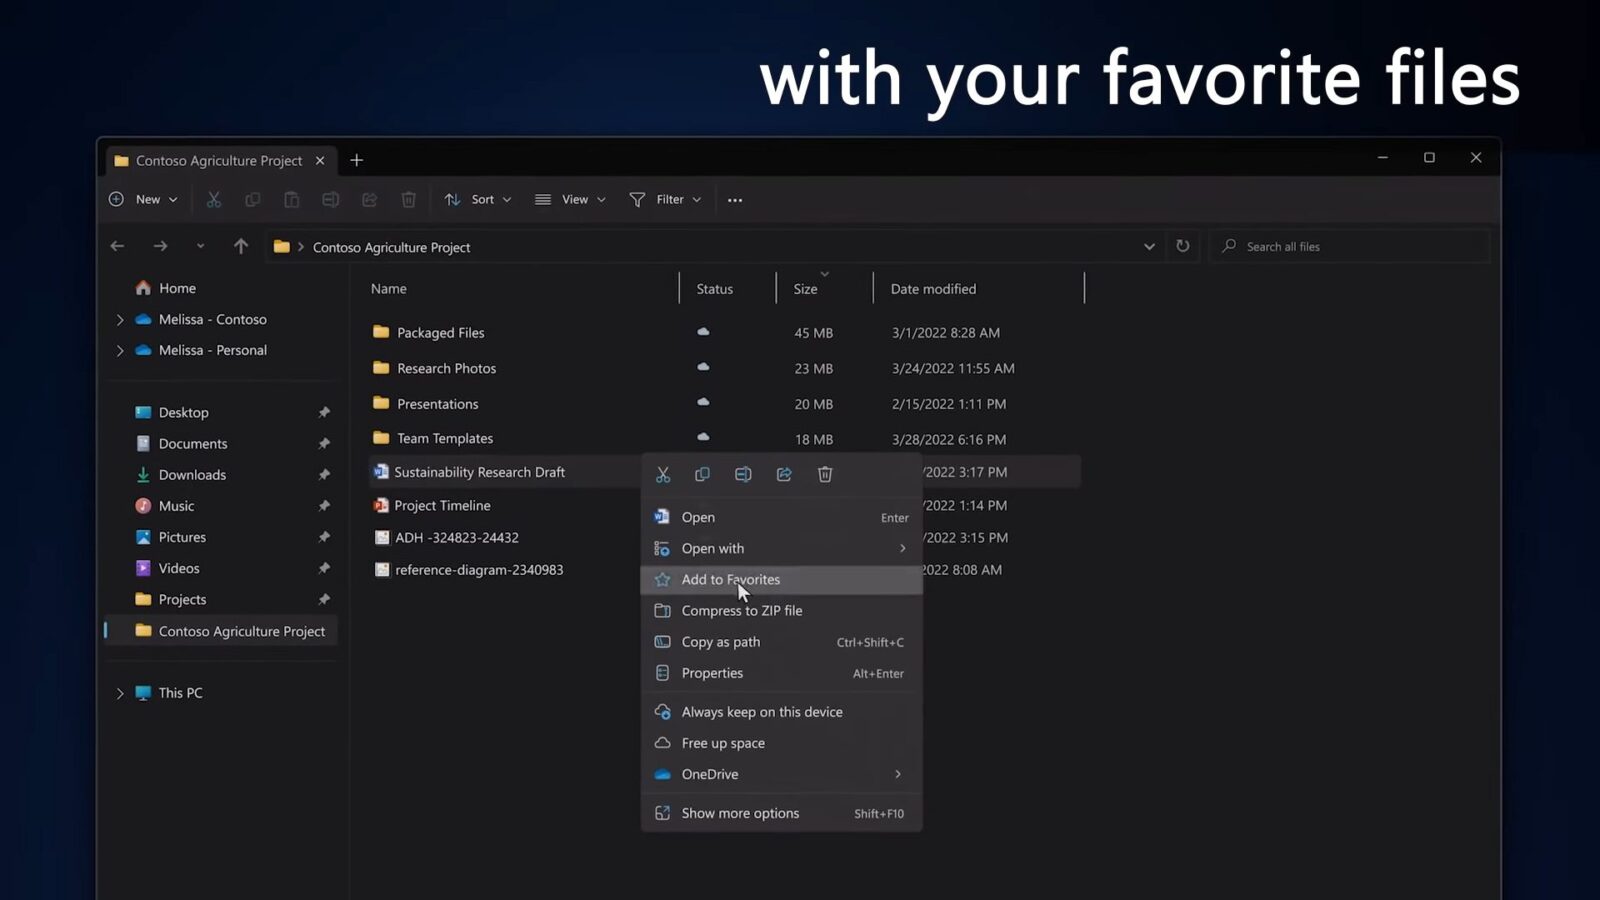
Task: Click the Delete trash icon in context menu
Action: click(825, 474)
